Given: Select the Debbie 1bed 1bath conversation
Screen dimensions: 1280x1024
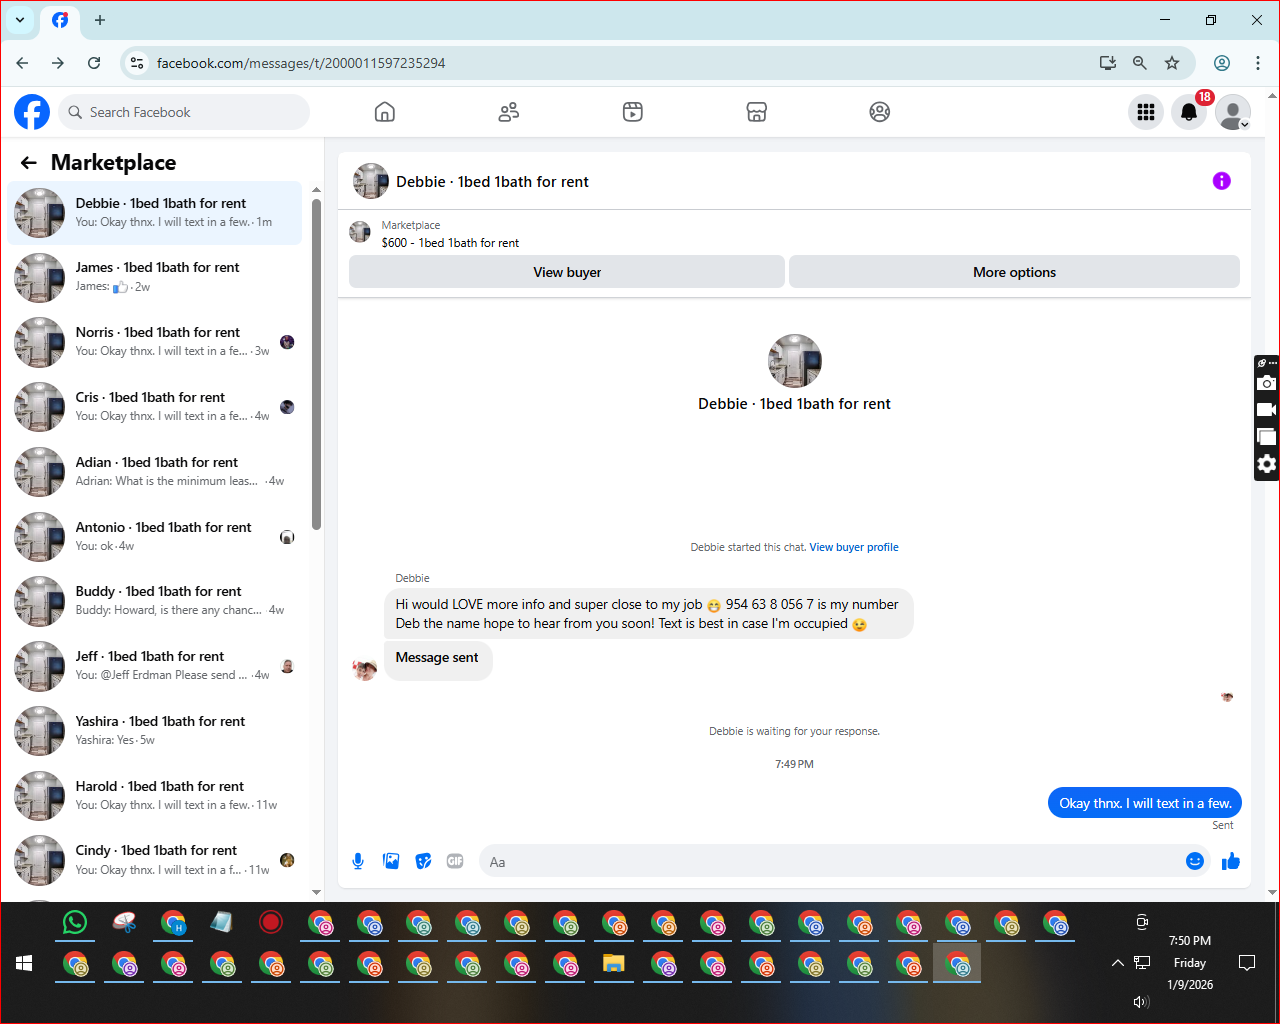Looking at the screenshot, I should (x=155, y=213).
